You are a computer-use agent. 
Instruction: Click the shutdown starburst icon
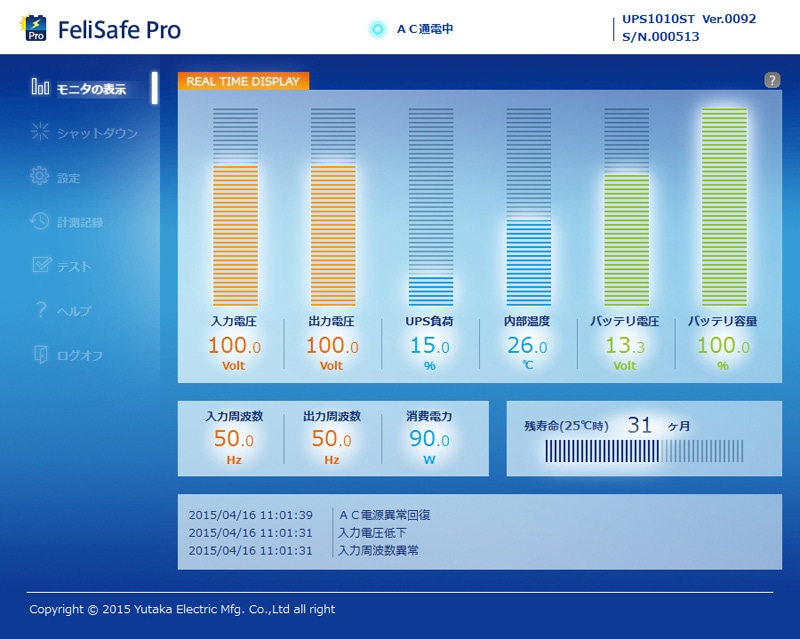pyautogui.click(x=40, y=131)
